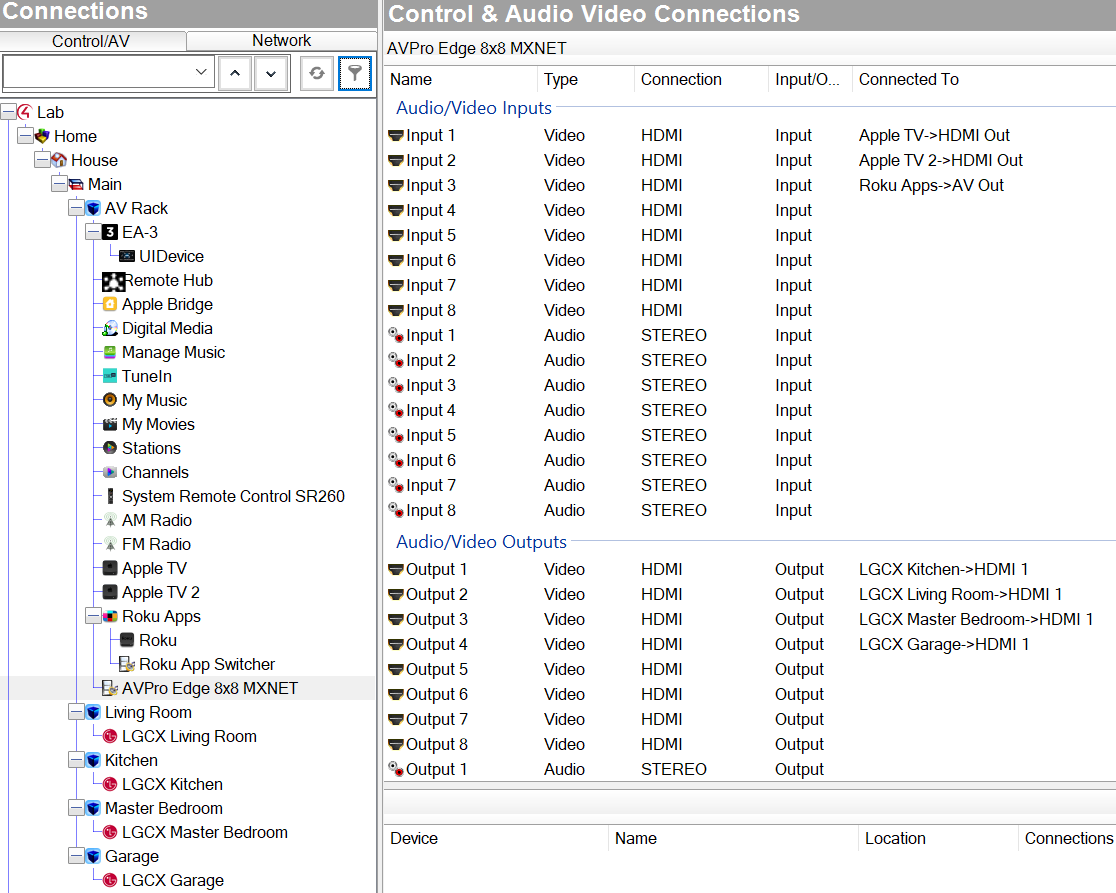Click the Location column header in lower pane

click(x=938, y=838)
